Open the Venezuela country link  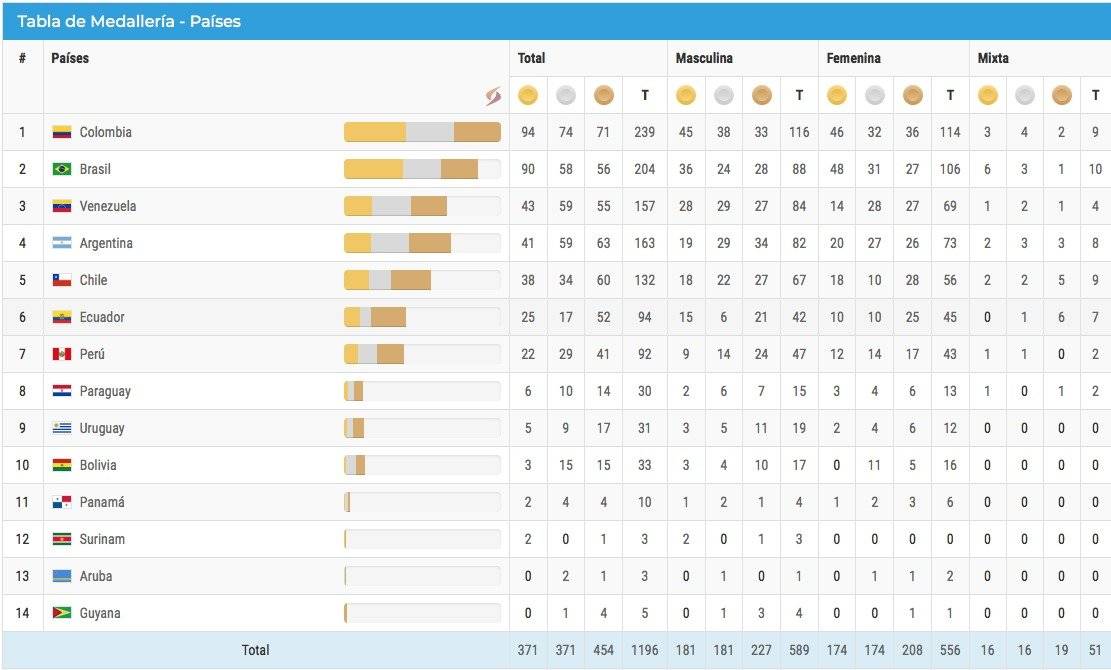coord(108,206)
